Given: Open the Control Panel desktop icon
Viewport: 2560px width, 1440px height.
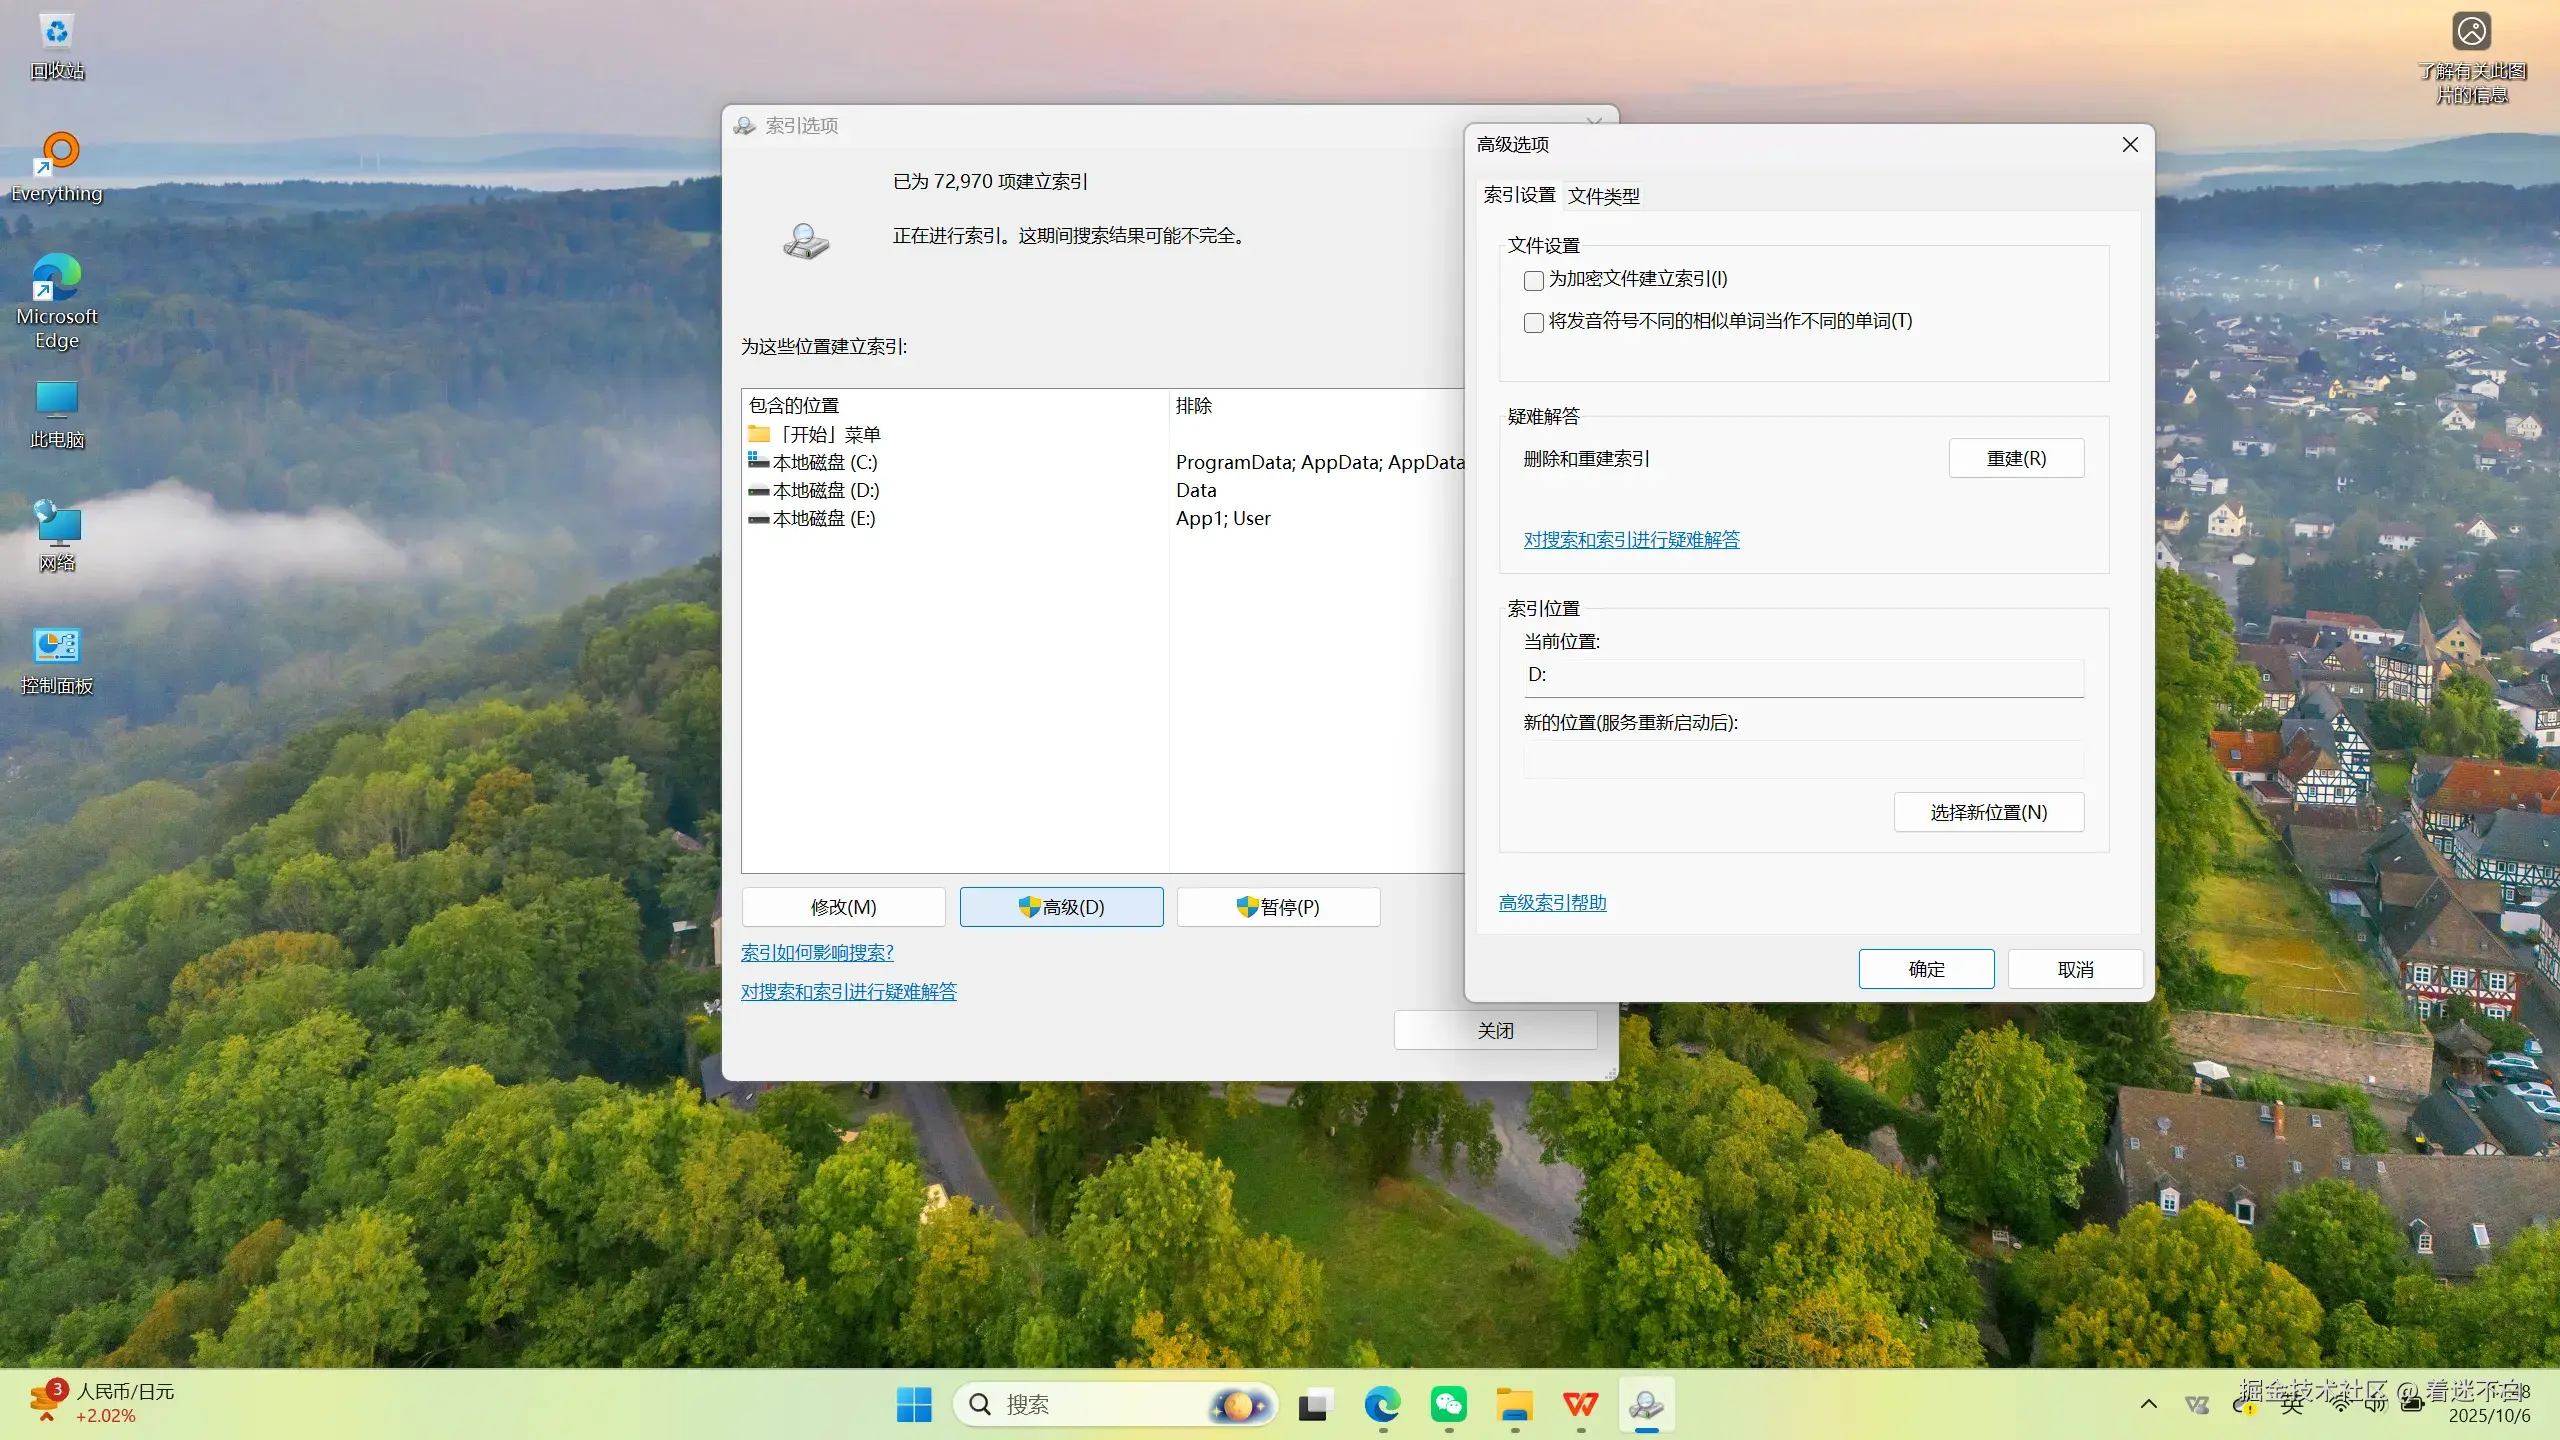Looking at the screenshot, I should 57,660.
